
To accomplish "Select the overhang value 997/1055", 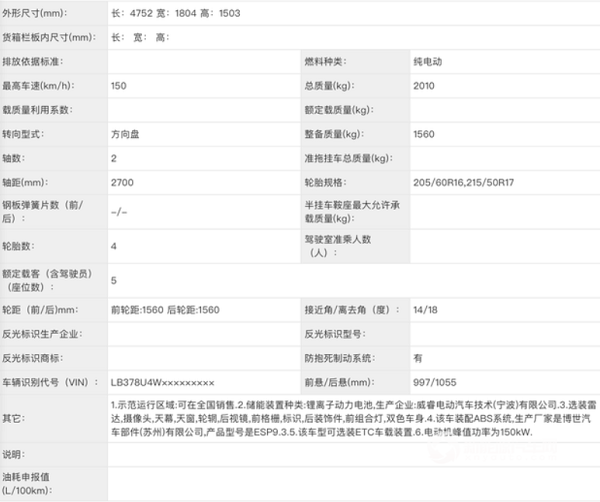I will click(x=435, y=382).
